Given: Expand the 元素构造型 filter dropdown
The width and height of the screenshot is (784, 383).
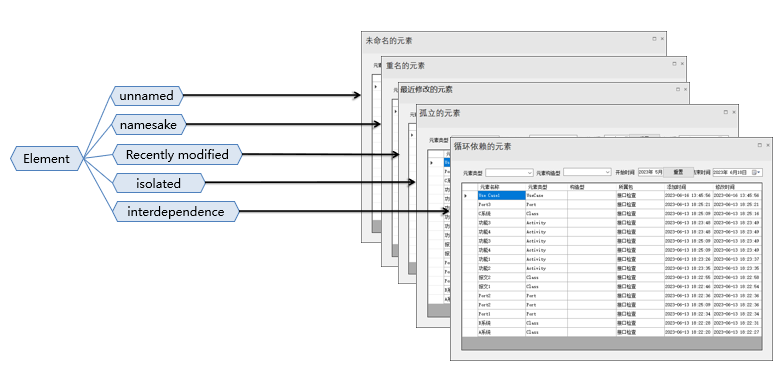Looking at the screenshot, I should [587, 172].
